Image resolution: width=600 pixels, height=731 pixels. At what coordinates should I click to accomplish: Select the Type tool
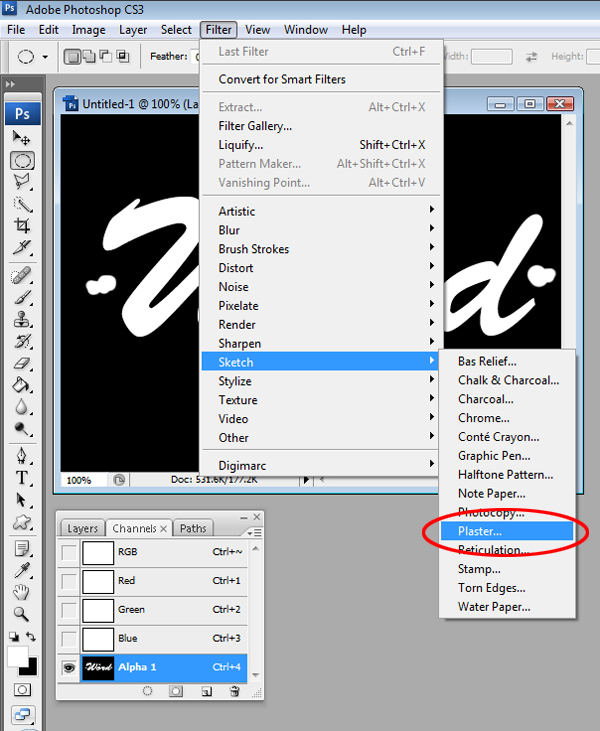pyautogui.click(x=21, y=478)
